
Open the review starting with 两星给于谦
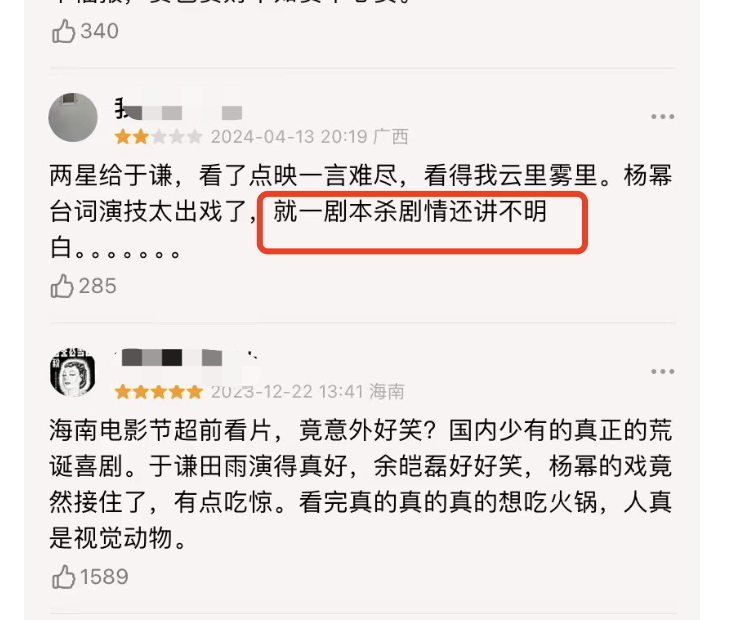tap(360, 211)
